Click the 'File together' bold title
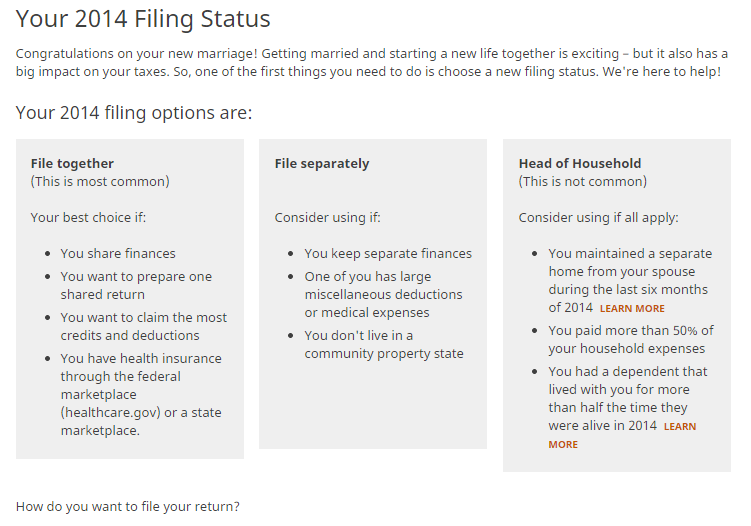This screenshot has height=526, width=751. (72, 163)
